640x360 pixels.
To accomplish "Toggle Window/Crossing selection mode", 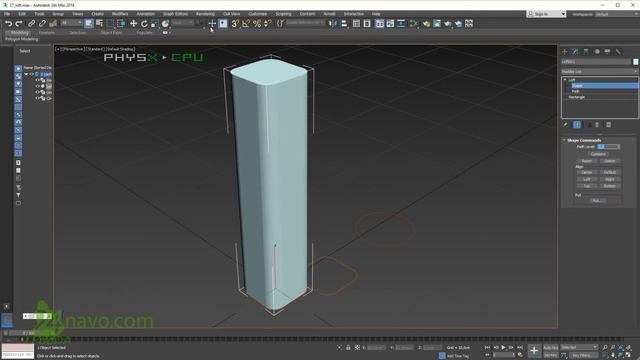I will [x=121, y=24].
